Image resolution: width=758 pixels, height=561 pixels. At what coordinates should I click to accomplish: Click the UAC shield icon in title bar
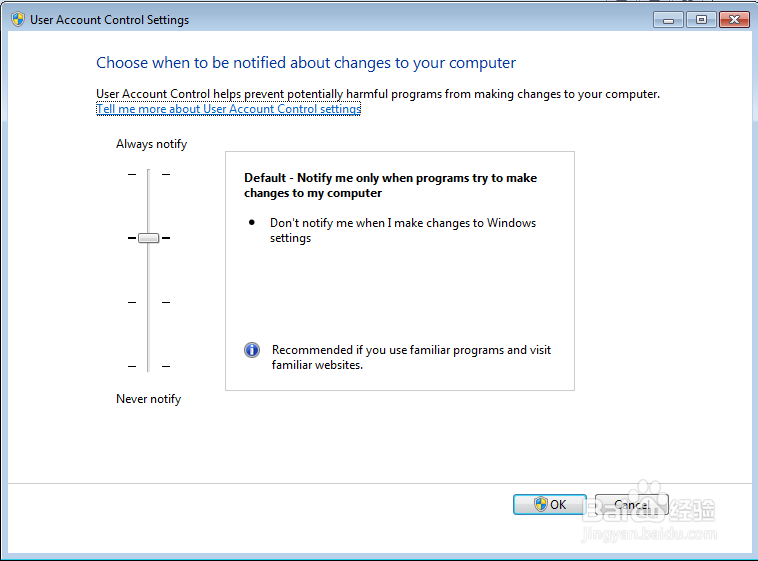pos(18,19)
